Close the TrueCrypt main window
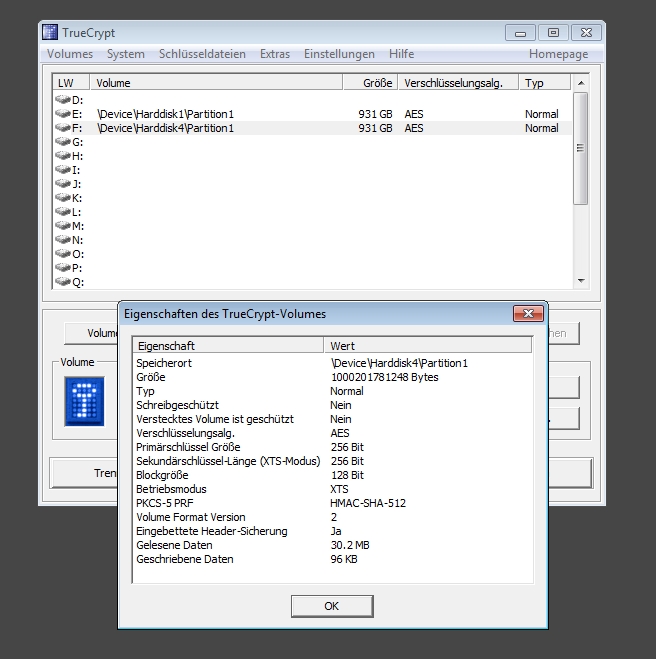The width and height of the screenshot is (656, 659). (586, 33)
